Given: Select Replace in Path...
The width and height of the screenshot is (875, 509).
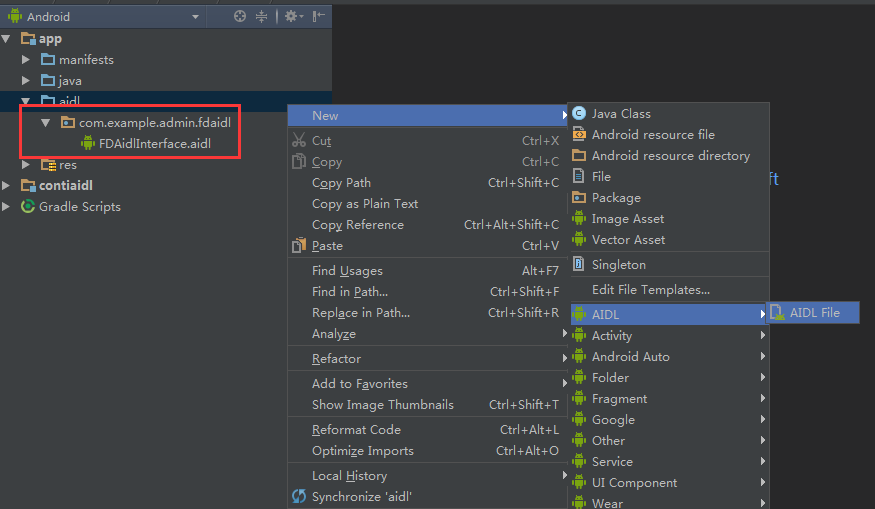Looking at the screenshot, I should (x=427, y=313).
